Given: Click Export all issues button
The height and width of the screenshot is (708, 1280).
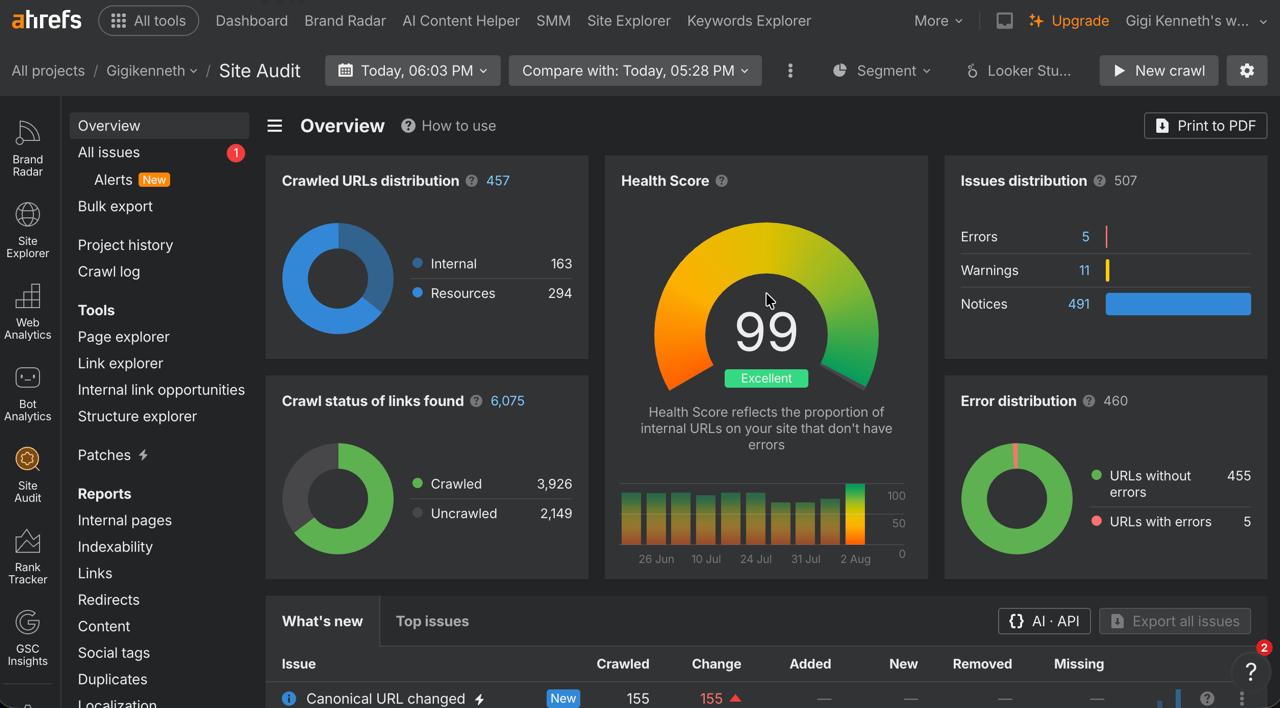Looking at the screenshot, I should [x=1175, y=621].
